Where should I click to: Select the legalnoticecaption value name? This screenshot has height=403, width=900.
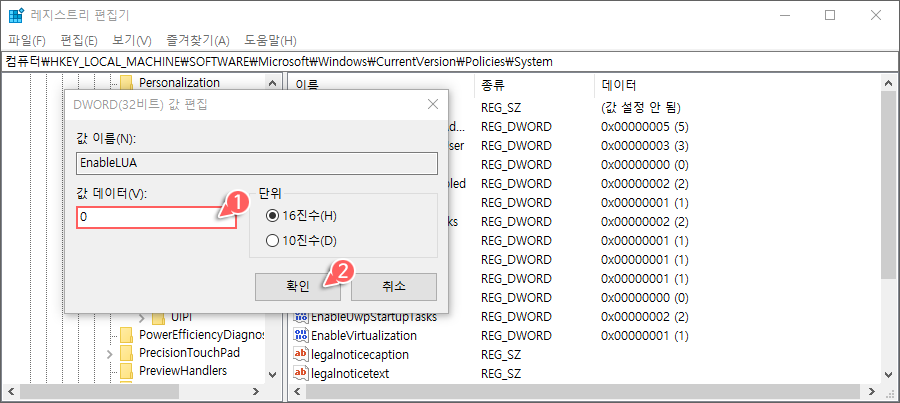359,354
